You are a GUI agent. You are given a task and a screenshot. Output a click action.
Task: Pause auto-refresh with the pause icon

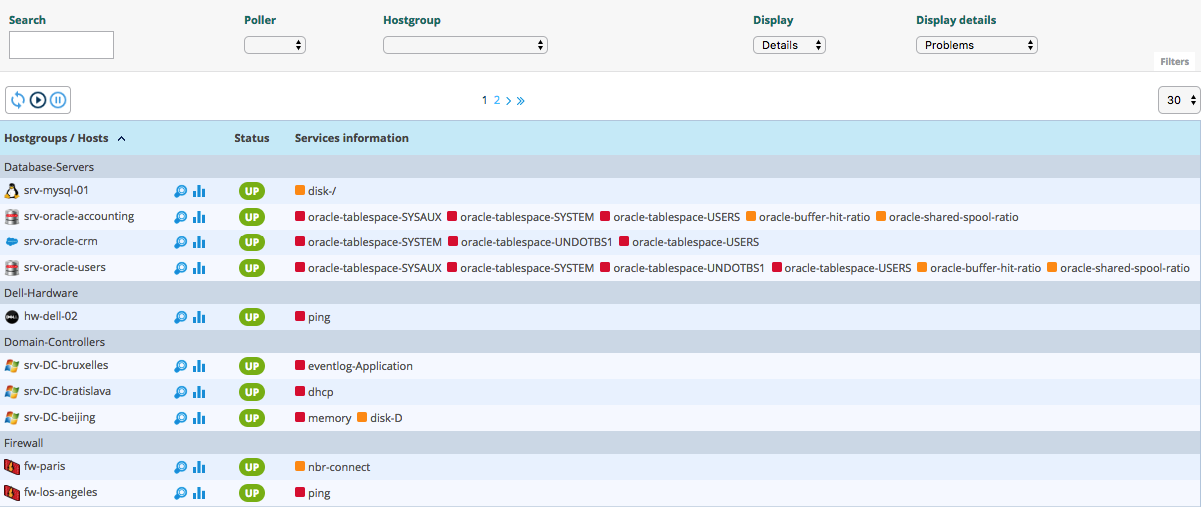tap(58, 100)
